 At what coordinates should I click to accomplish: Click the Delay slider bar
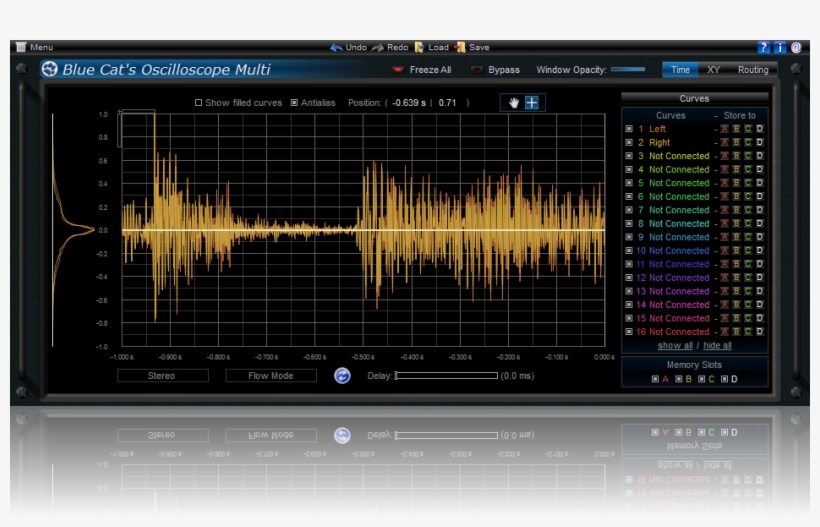point(446,376)
